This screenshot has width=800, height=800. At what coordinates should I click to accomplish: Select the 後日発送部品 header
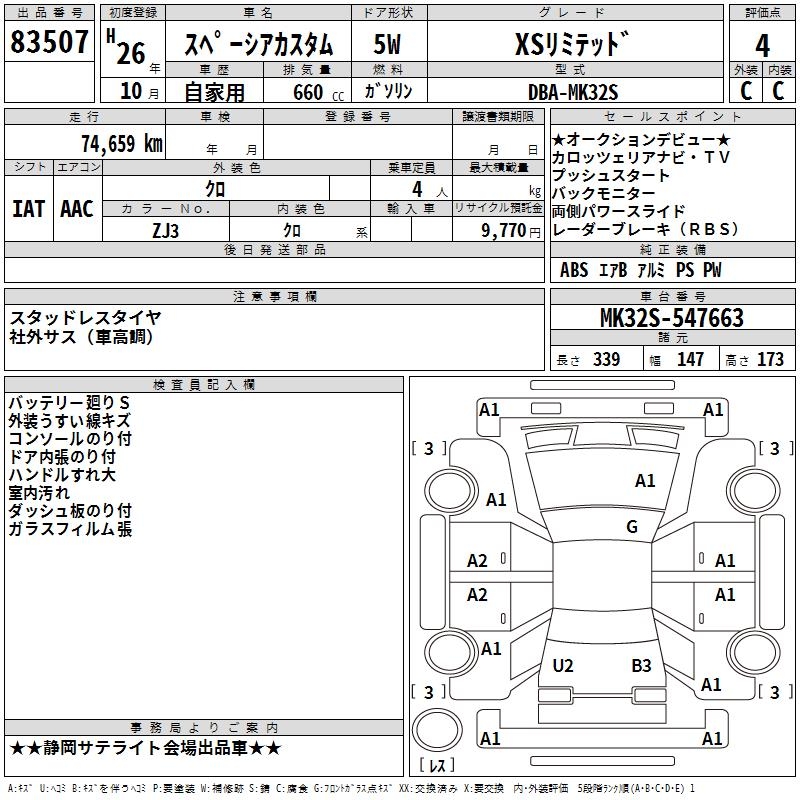[x=275, y=249]
